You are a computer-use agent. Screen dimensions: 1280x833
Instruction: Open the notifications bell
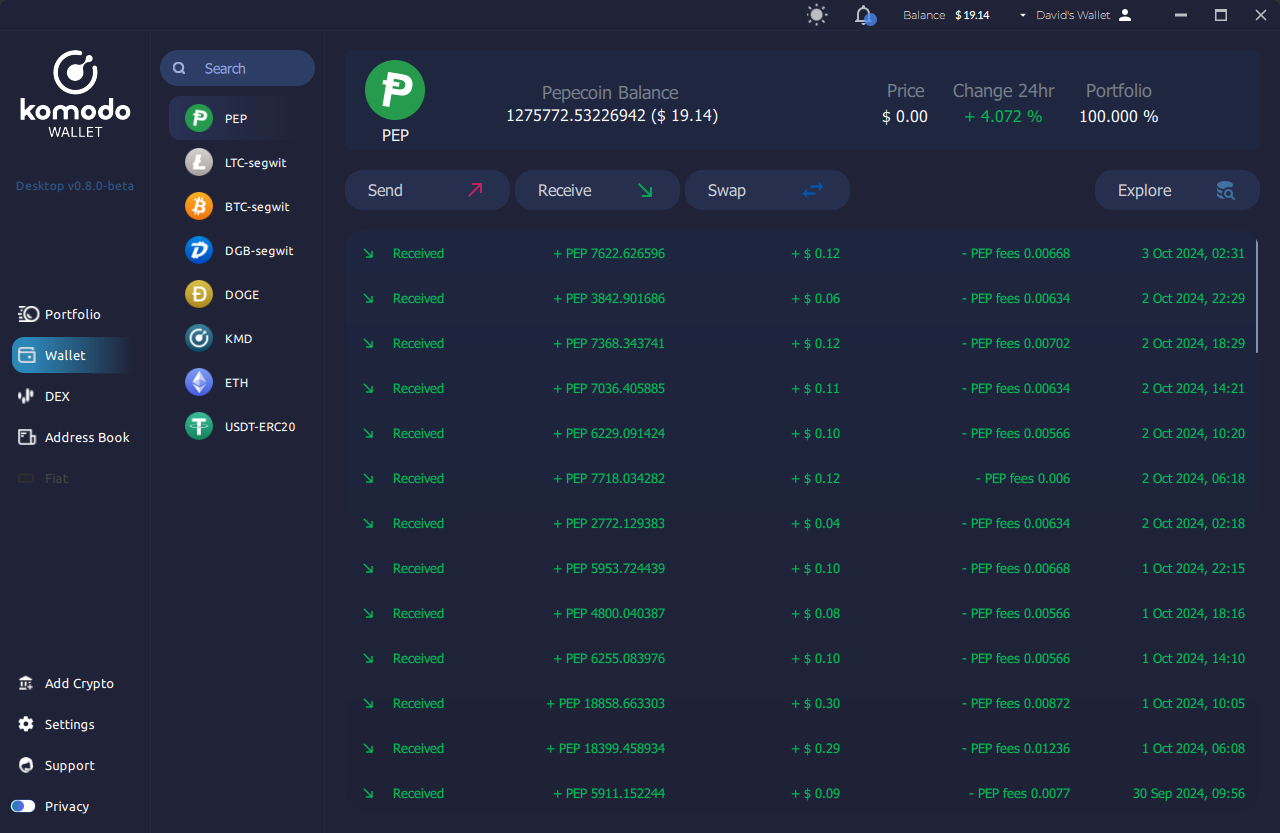pos(864,15)
